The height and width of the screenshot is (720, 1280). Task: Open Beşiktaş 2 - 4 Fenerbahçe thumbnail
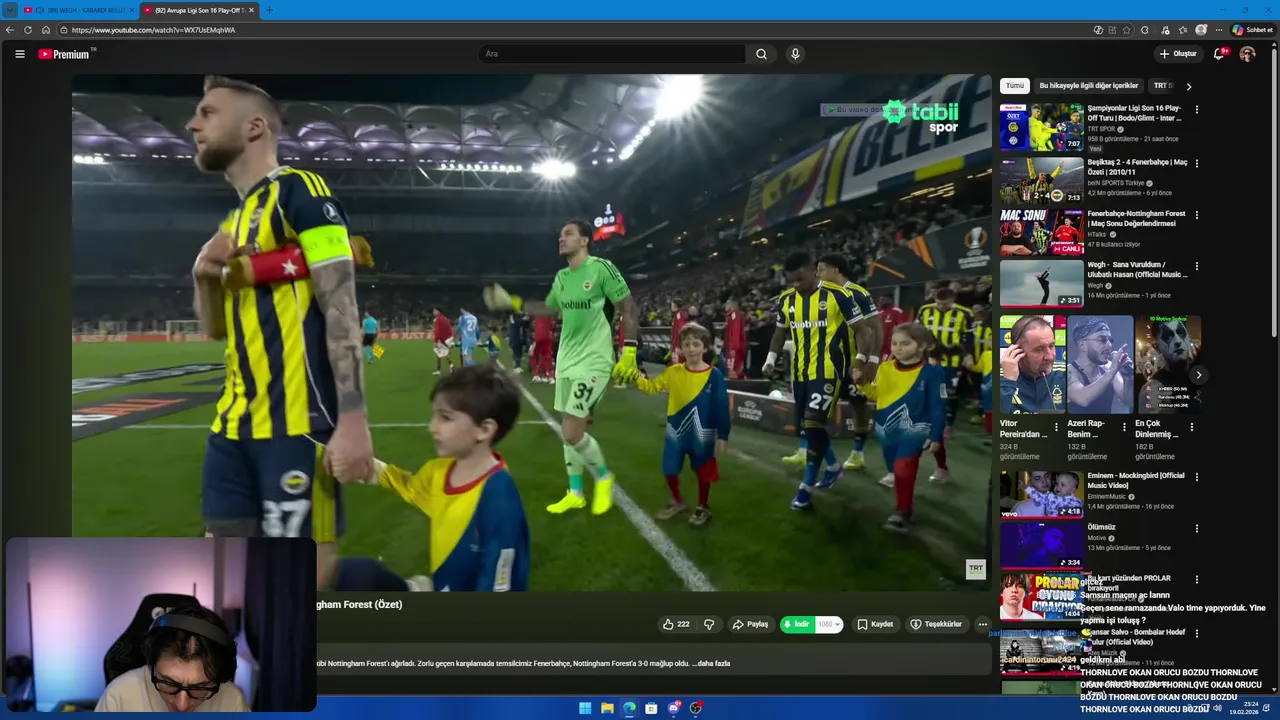coord(1041,181)
